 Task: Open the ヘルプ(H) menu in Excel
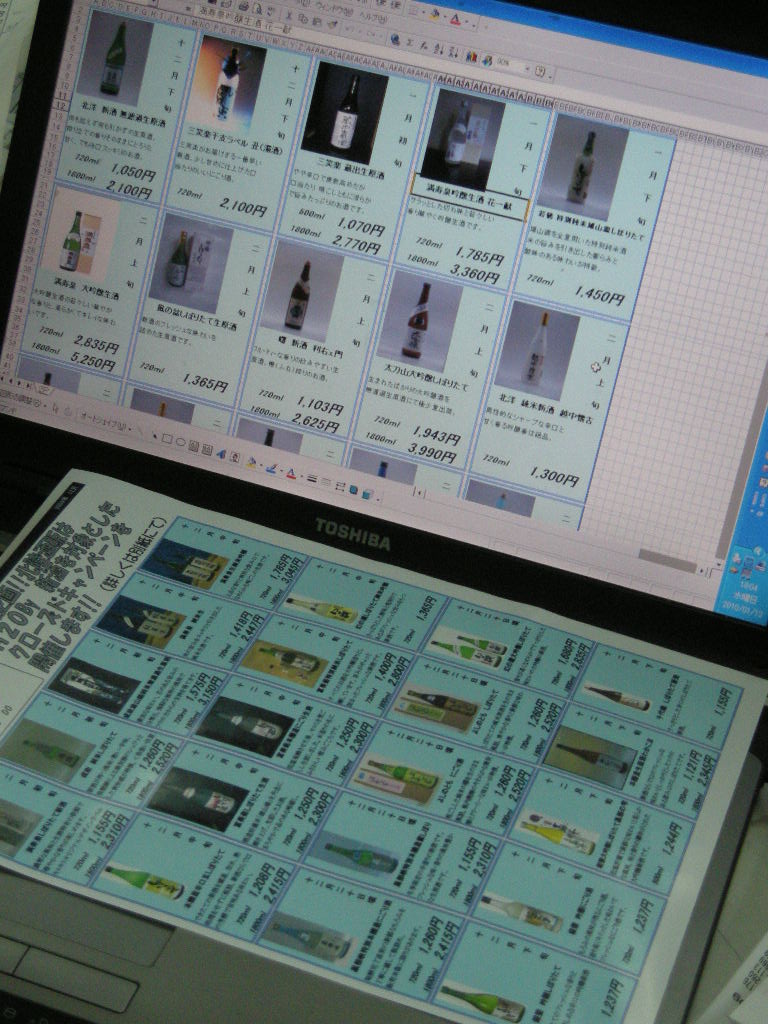[x=375, y=18]
